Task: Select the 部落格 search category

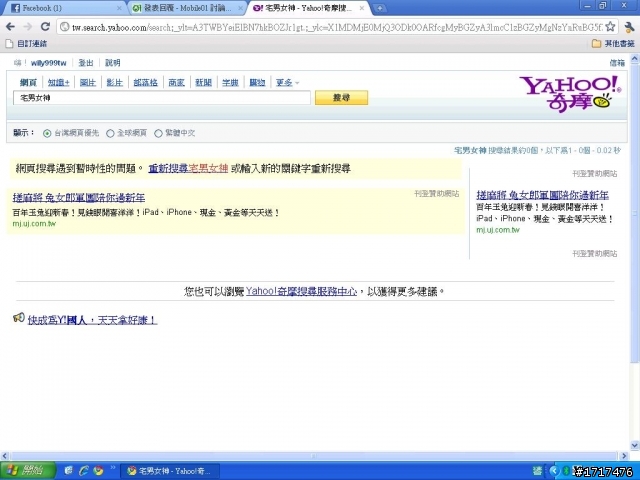Action: (x=146, y=82)
